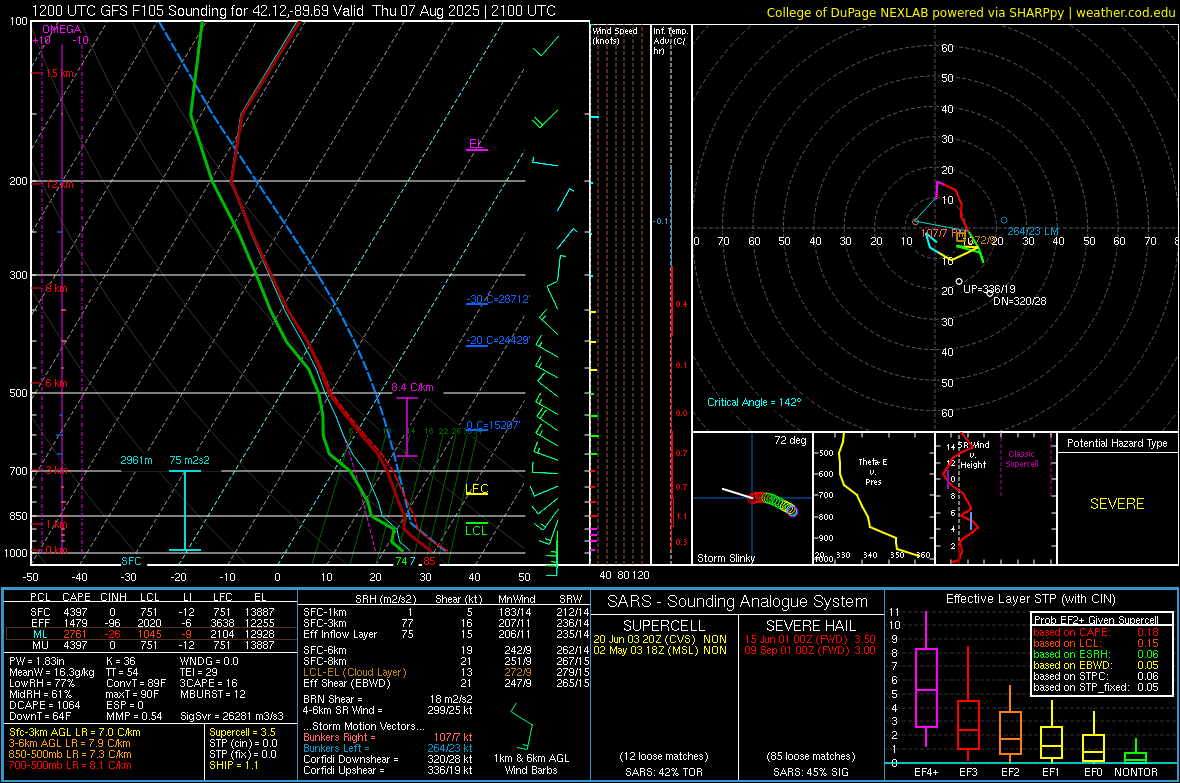Viewport: 1180px width, 783px height.
Task: Click the Sfc-3km AGL LR = 7.0 C/km line
Action: [75, 732]
